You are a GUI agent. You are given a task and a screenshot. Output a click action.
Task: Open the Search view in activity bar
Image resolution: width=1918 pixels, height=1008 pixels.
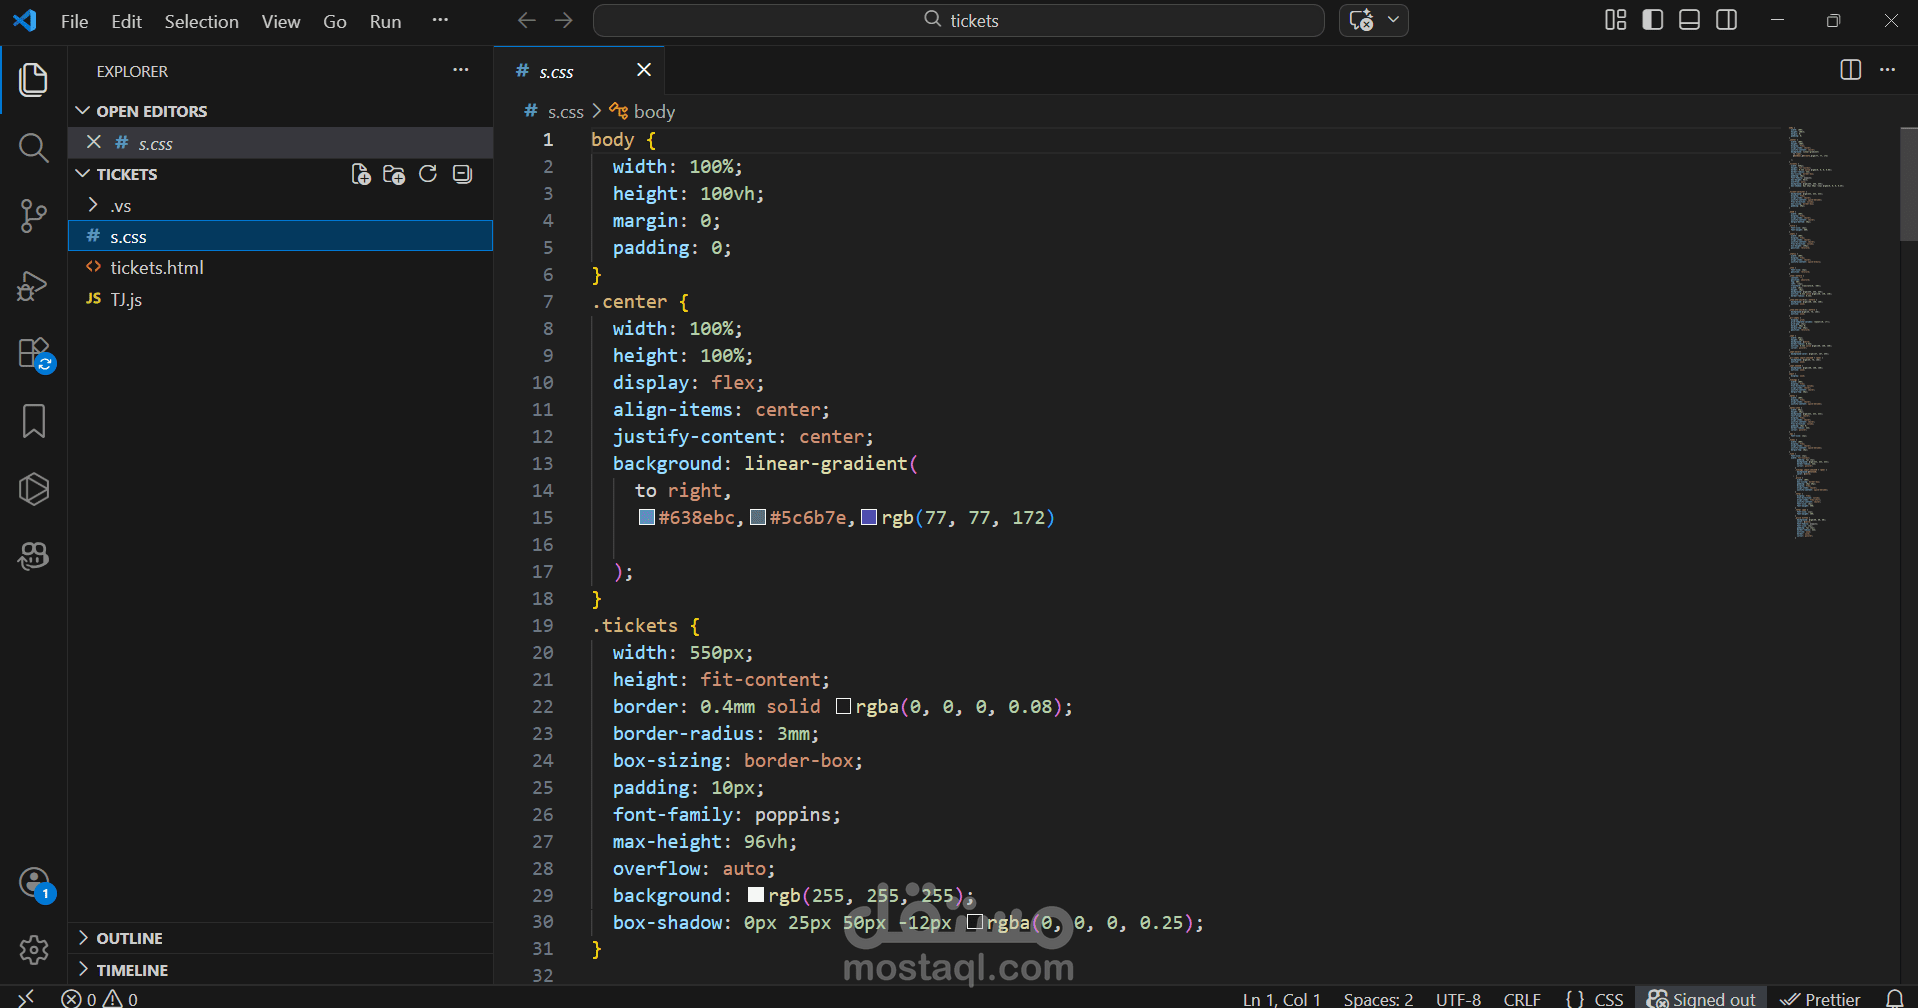click(33, 148)
